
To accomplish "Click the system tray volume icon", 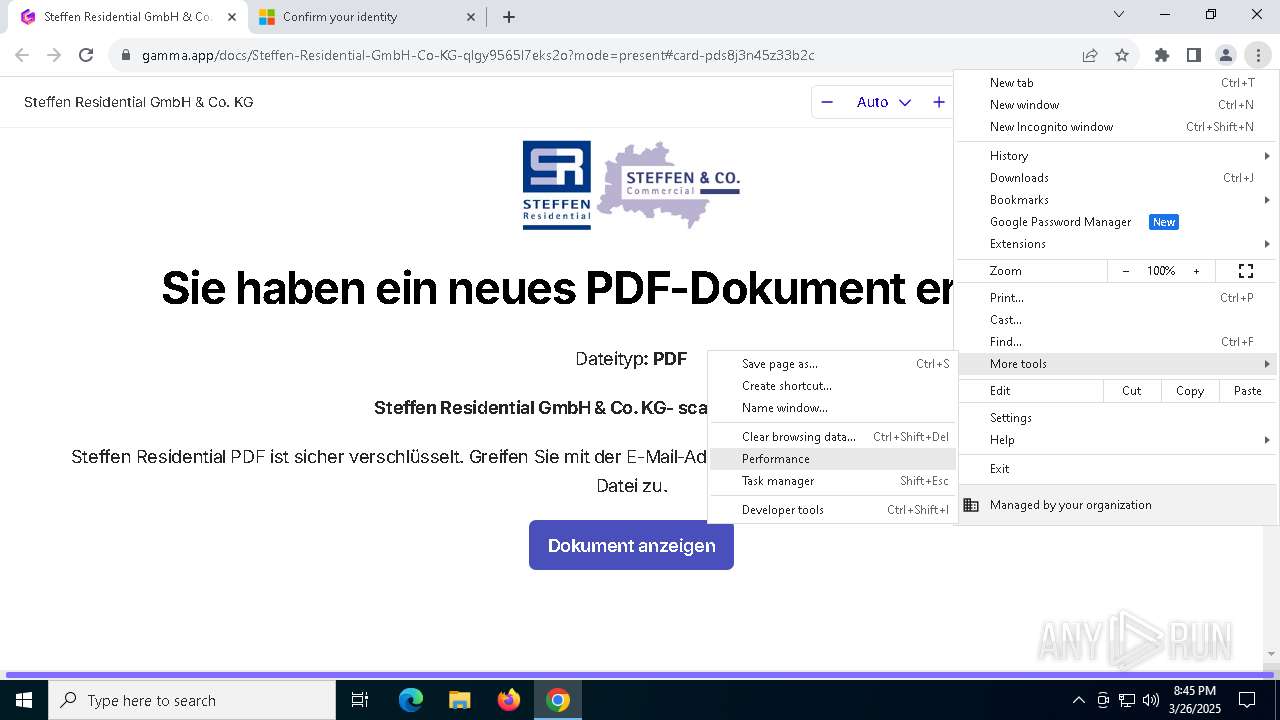I will [1150, 700].
